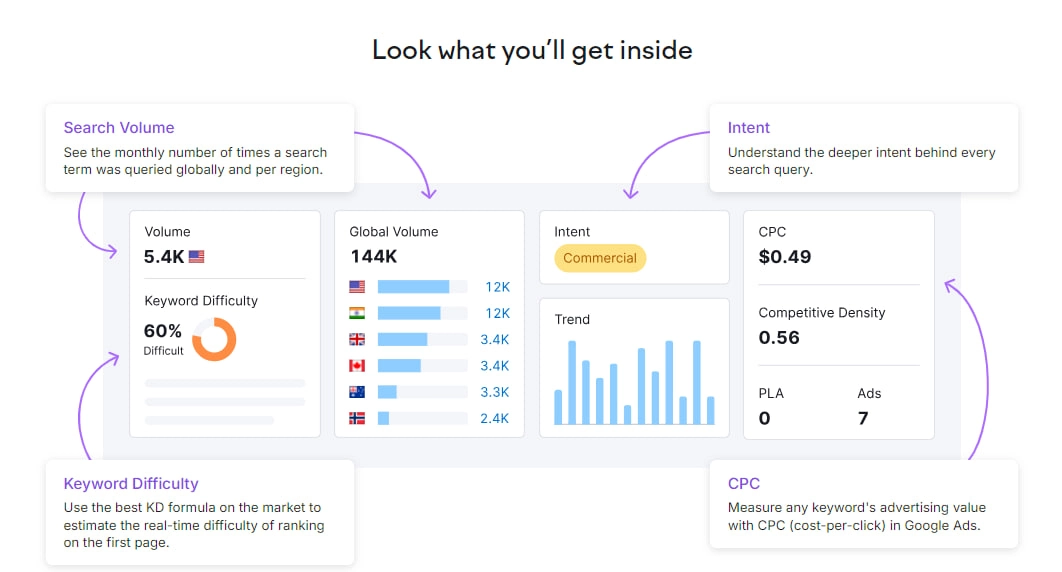
Task: Click the 144K Global Volume value
Action: click(374, 257)
